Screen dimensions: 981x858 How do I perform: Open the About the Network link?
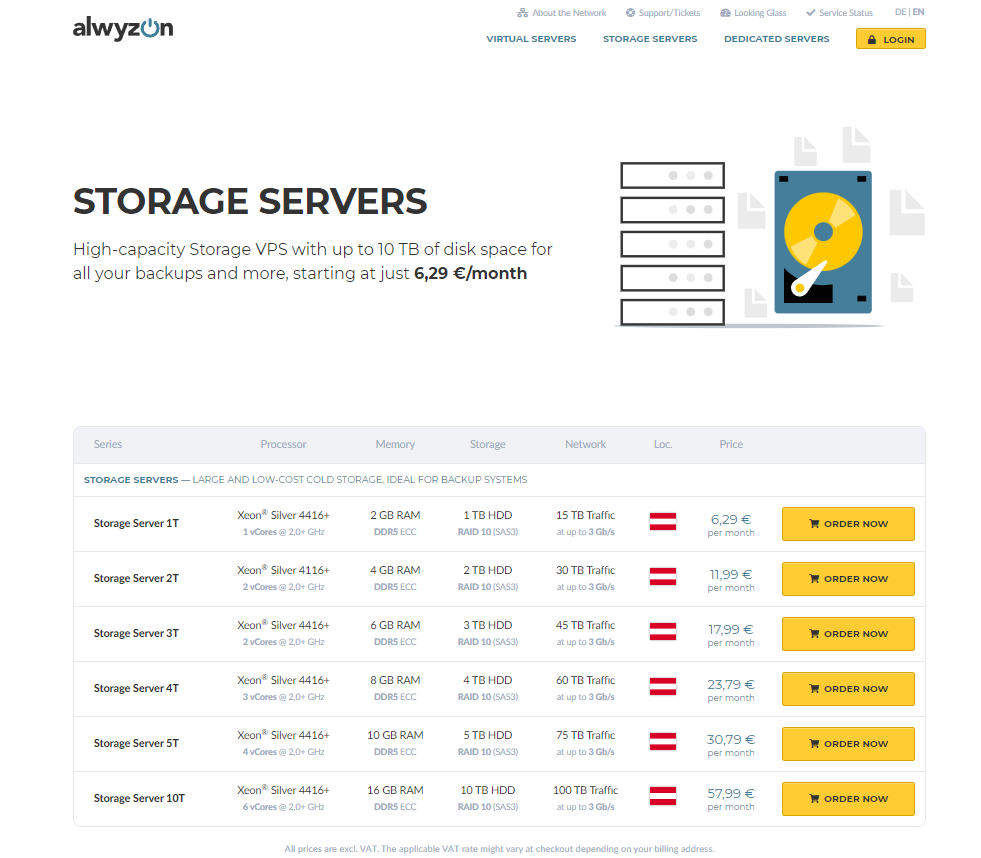click(x=562, y=13)
